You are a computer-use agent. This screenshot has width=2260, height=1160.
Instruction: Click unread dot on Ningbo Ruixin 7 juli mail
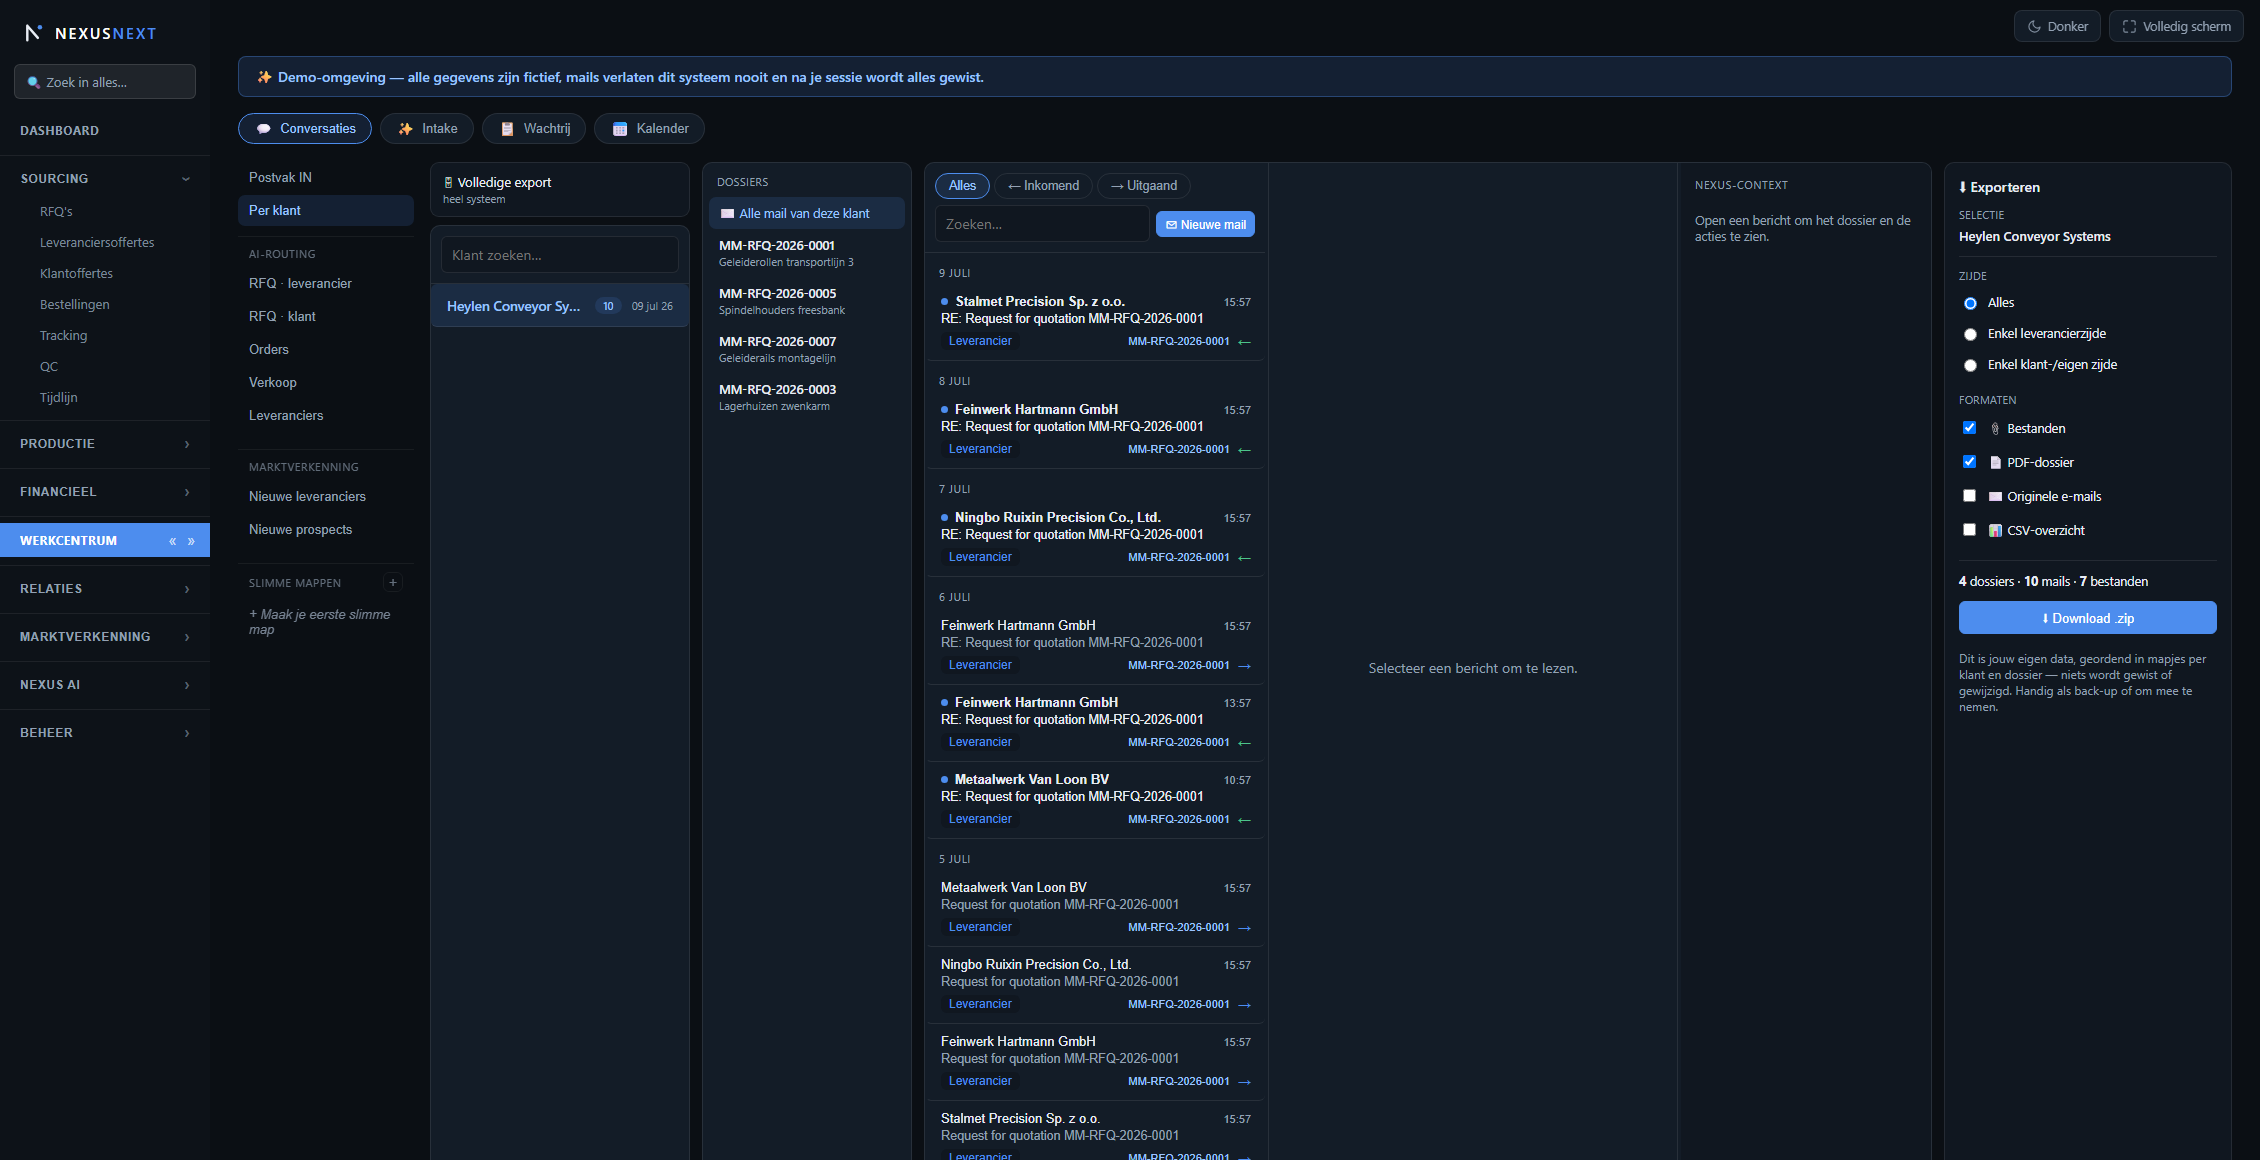pyautogui.click(x=944, y=518)
